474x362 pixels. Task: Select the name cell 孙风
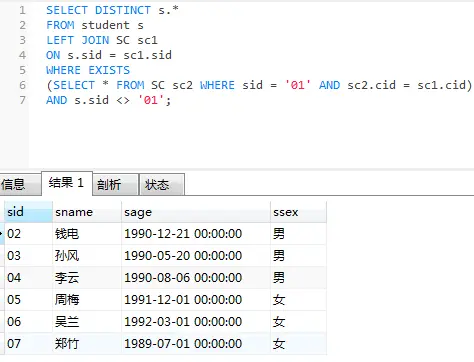click(87, 256)
